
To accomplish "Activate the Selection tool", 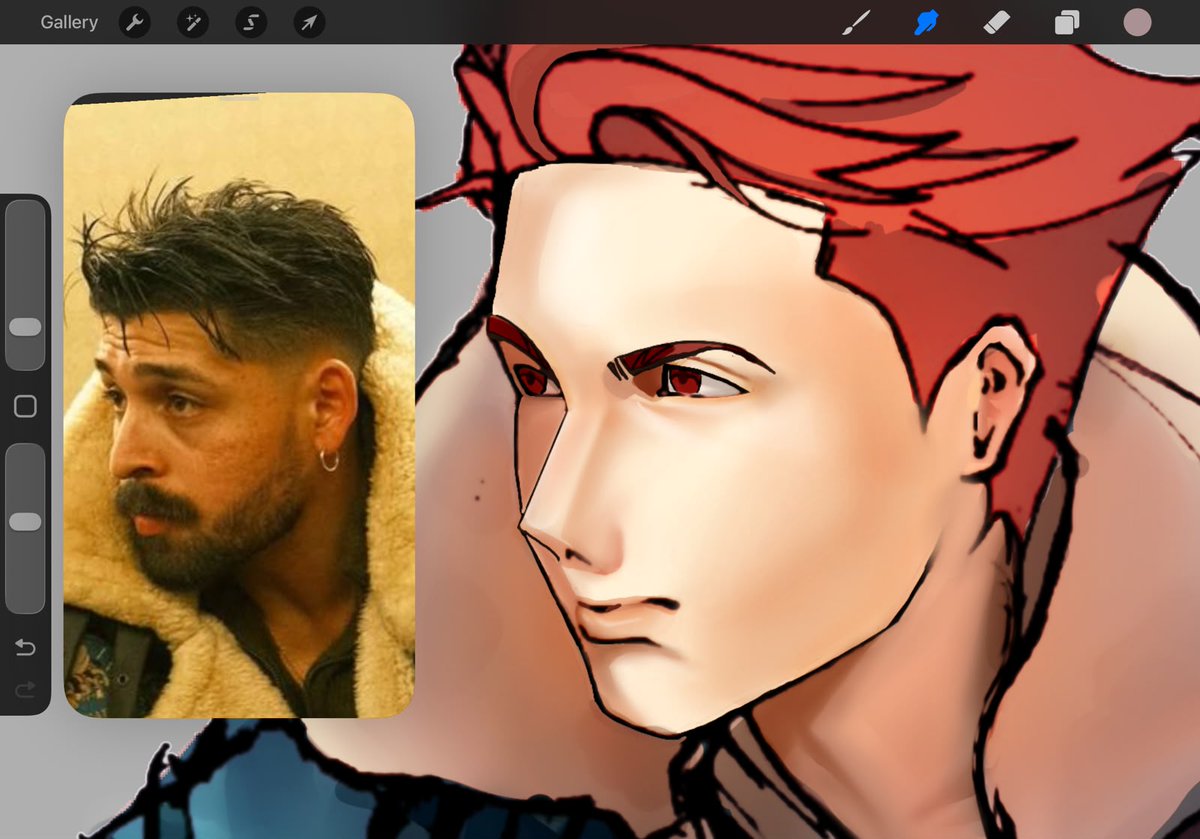I will [251, 22].
